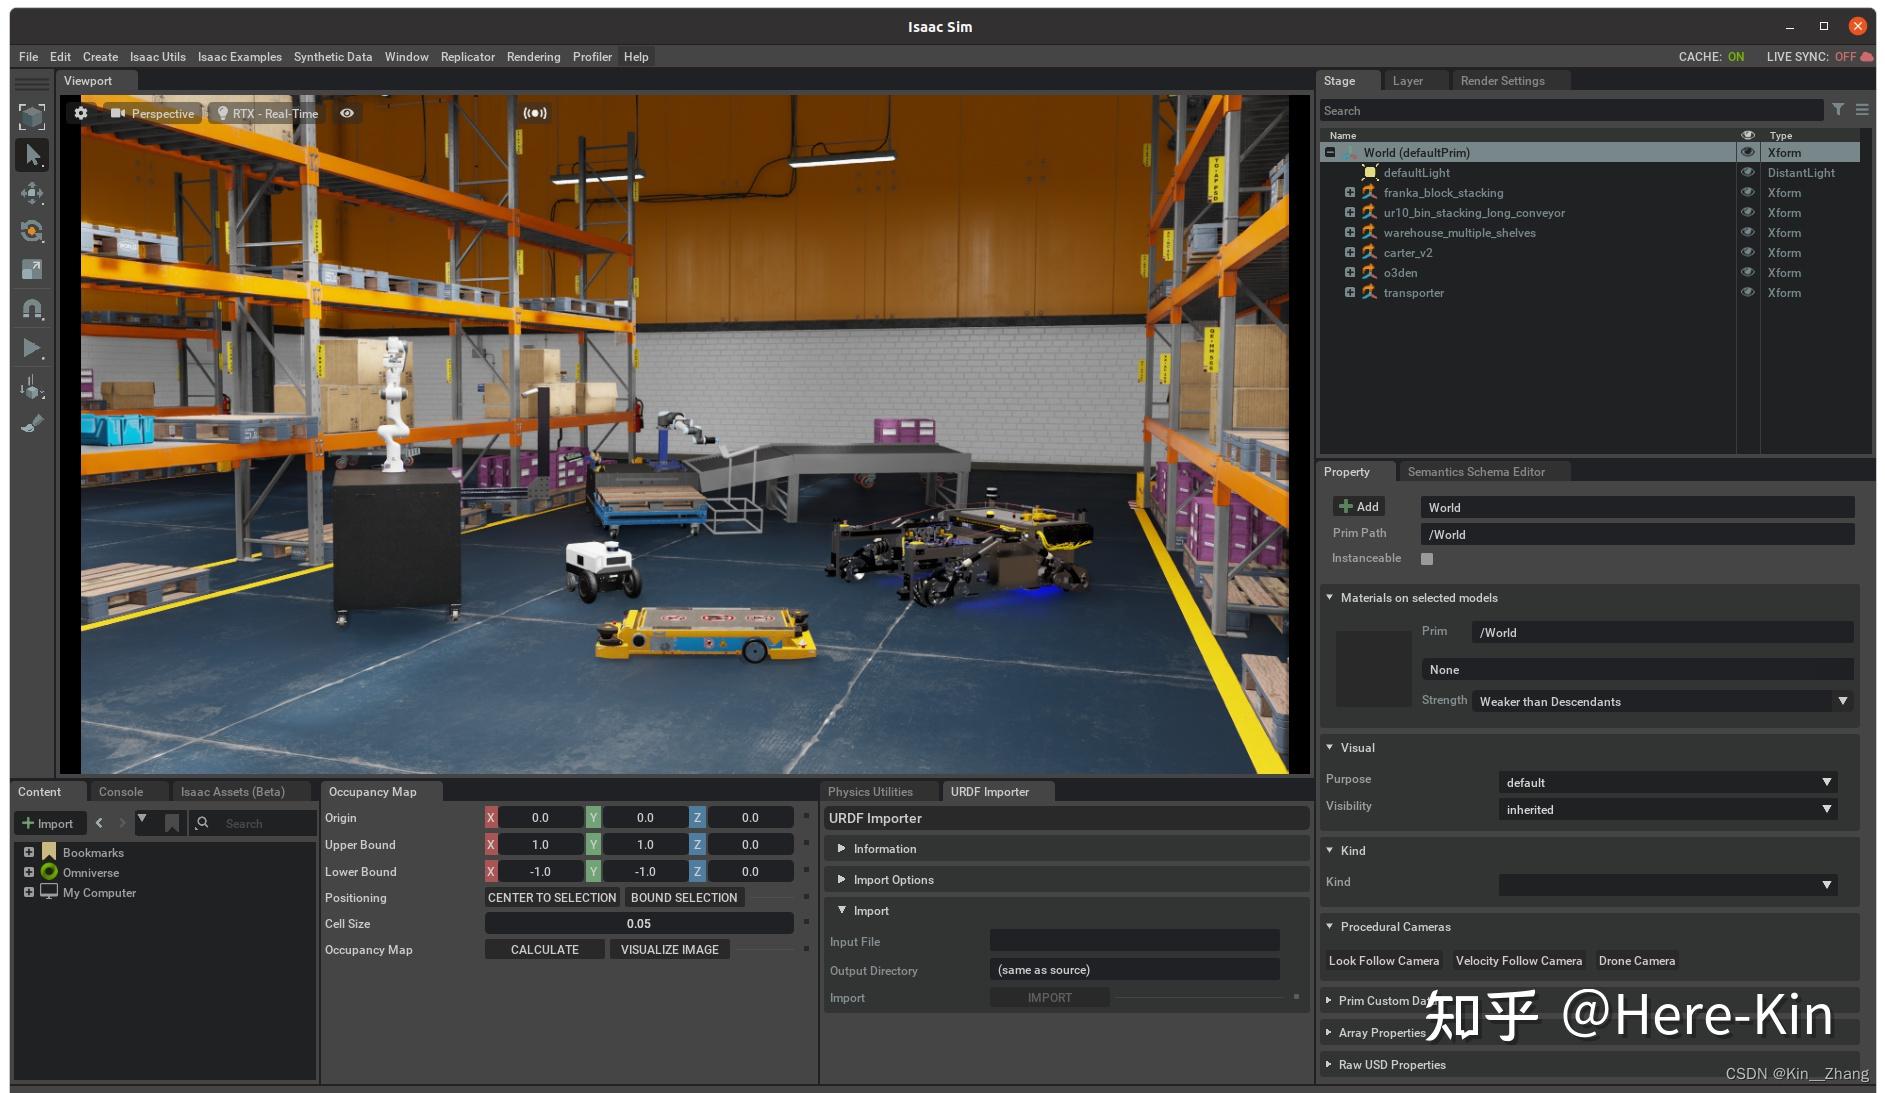Open viewport show/hide eye menu
Image resolution: width=1885 pixels, height=1093 pixels.
347,113
